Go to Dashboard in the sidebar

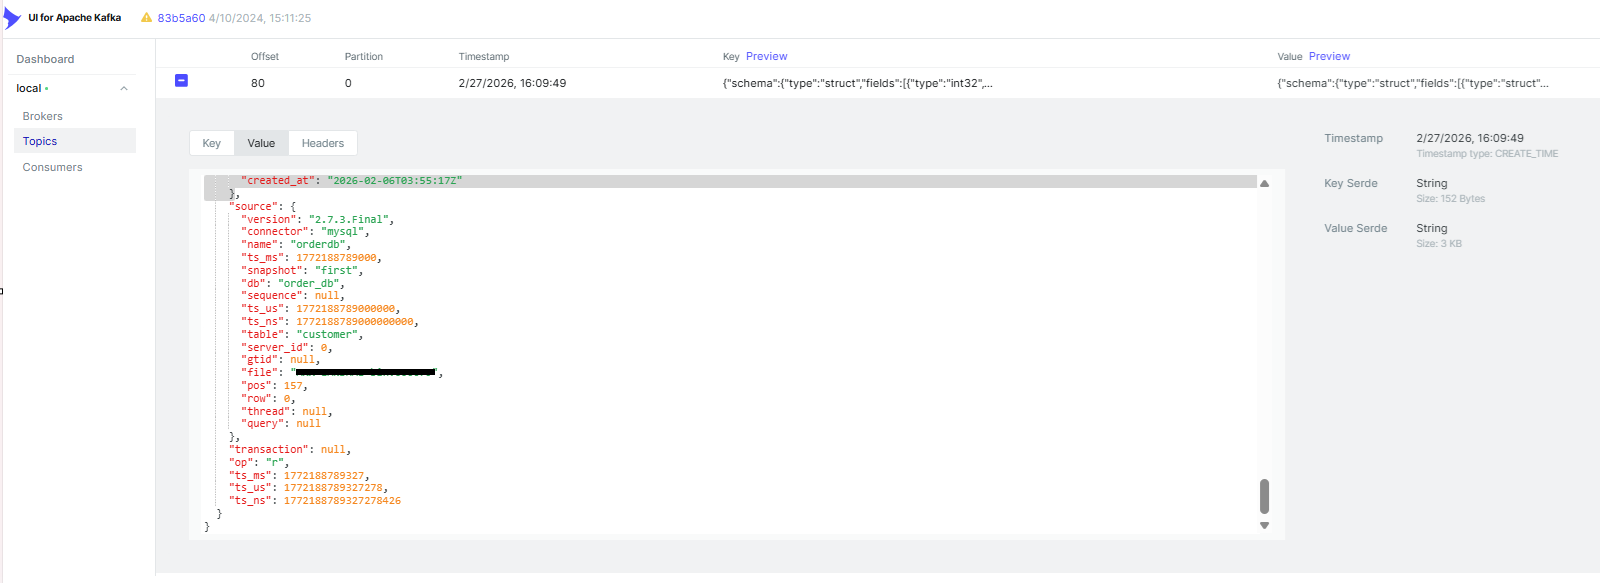pyautogui.click(x=45, y=60)
